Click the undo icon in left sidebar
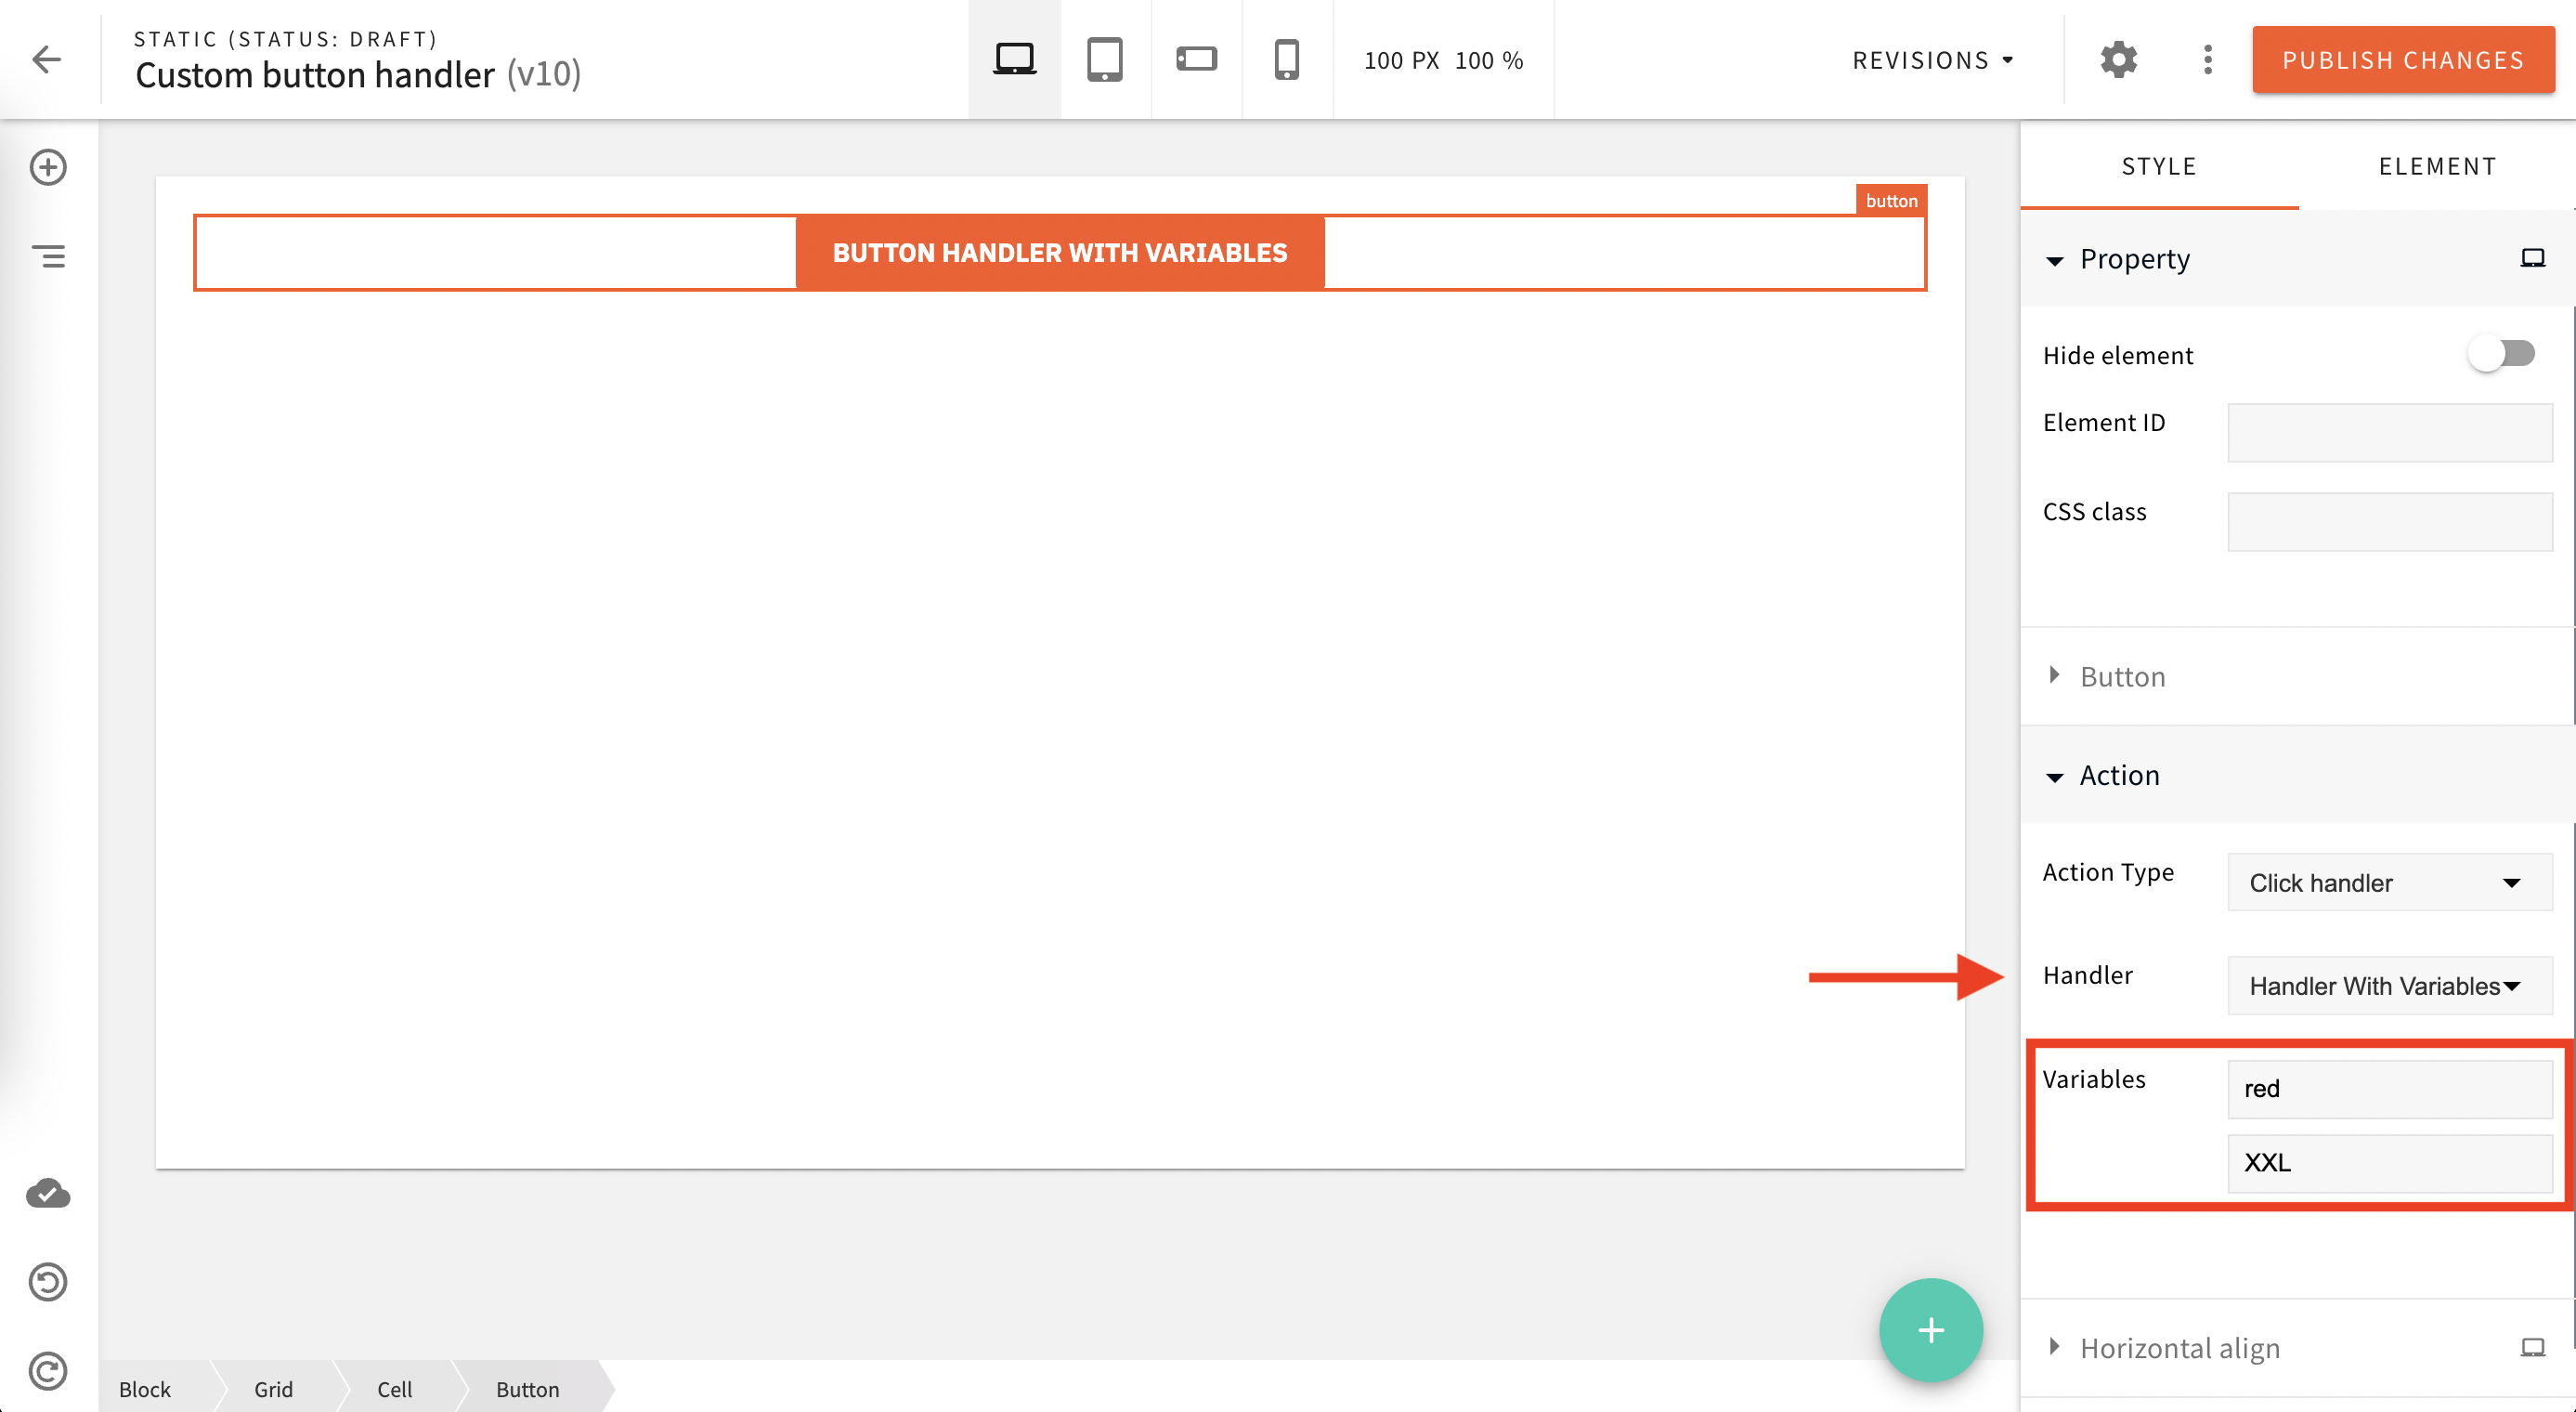 [x=48, y=1282]
